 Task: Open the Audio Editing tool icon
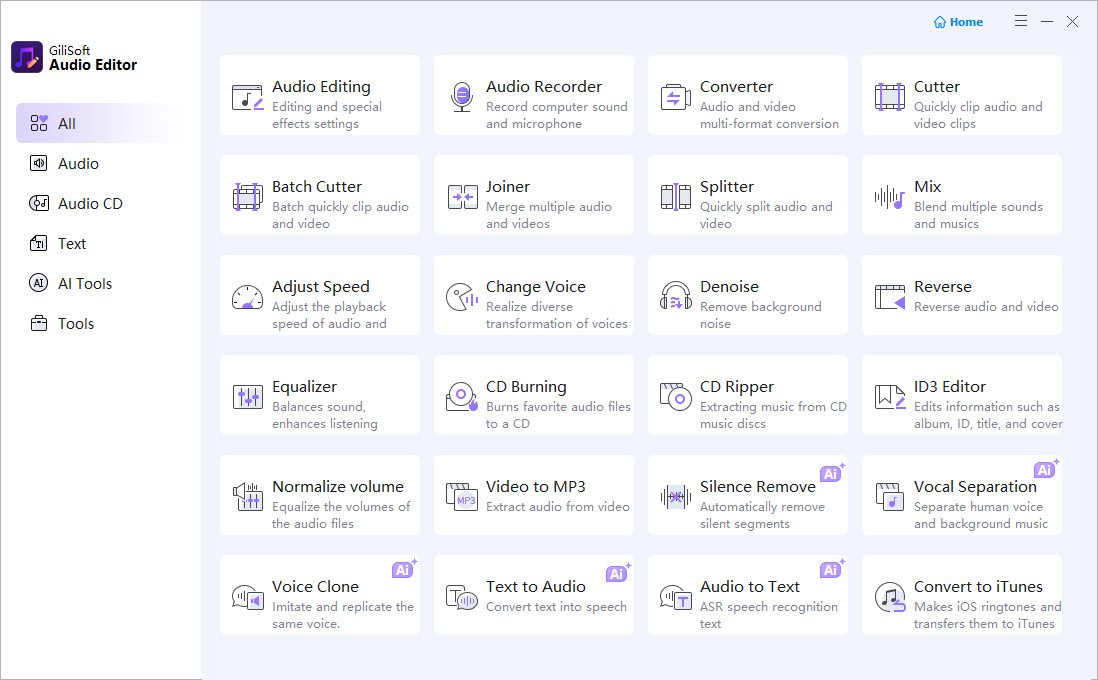pos(247,97)
